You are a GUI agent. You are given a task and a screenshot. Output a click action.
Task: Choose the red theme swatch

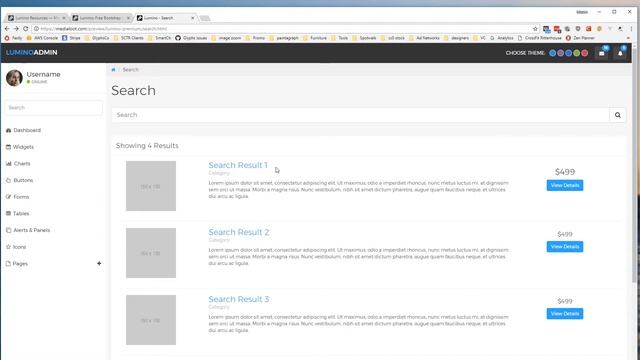tap(584, 53)
